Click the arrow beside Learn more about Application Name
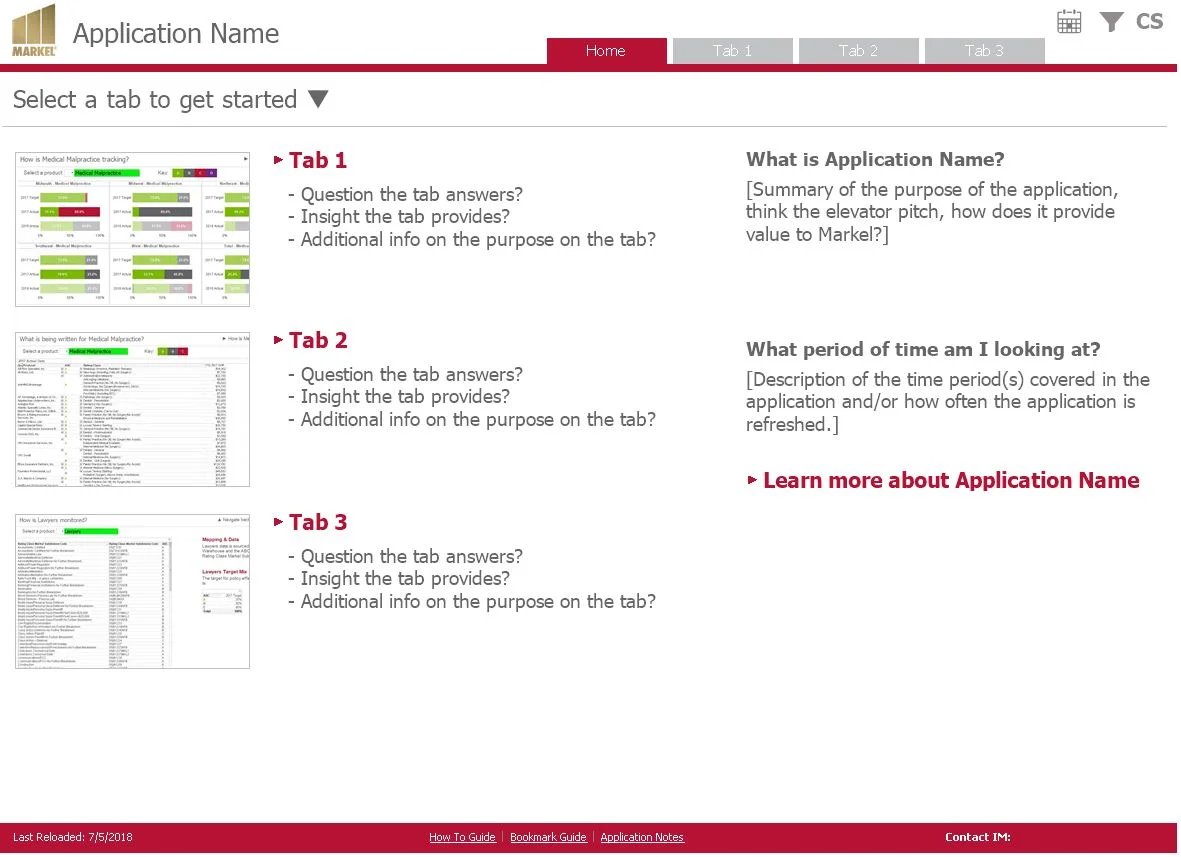Screen dimensions: 1181x857 click(x=751, y=481)
